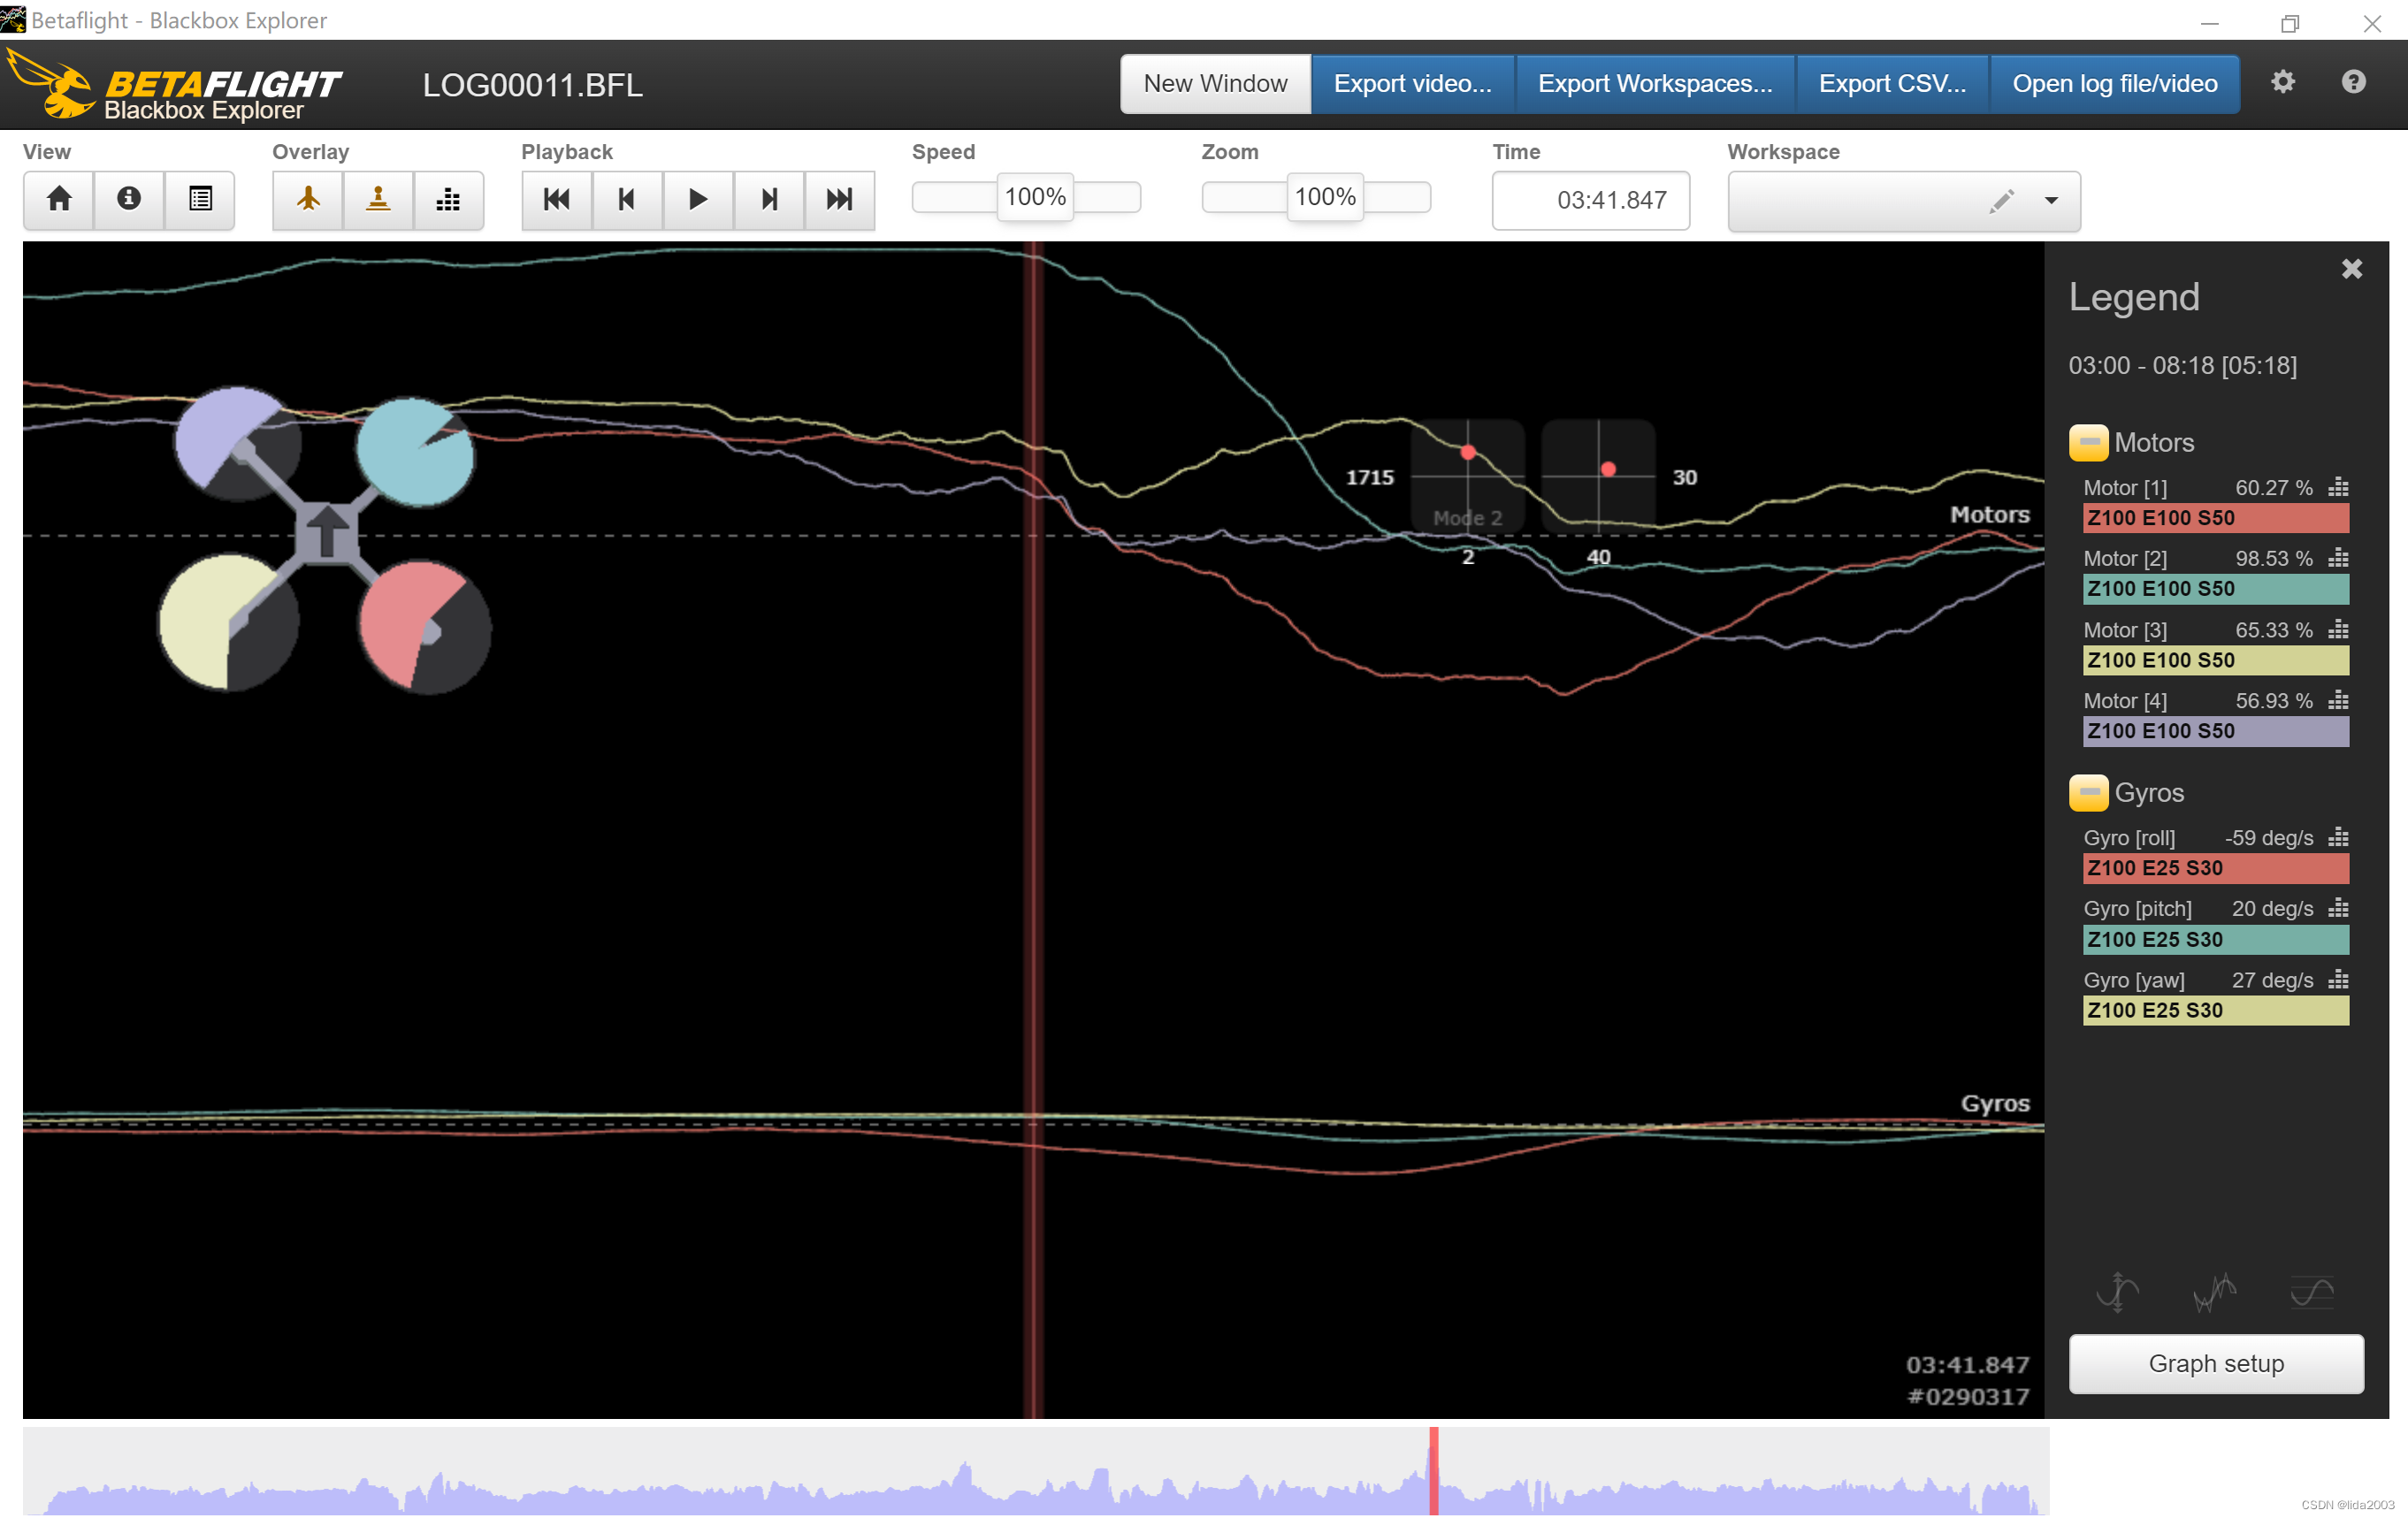The height and width of the screenshot is (1518, 2408).
Task: Toggle Motor [3] legend entry
Action: point(2125,630)
